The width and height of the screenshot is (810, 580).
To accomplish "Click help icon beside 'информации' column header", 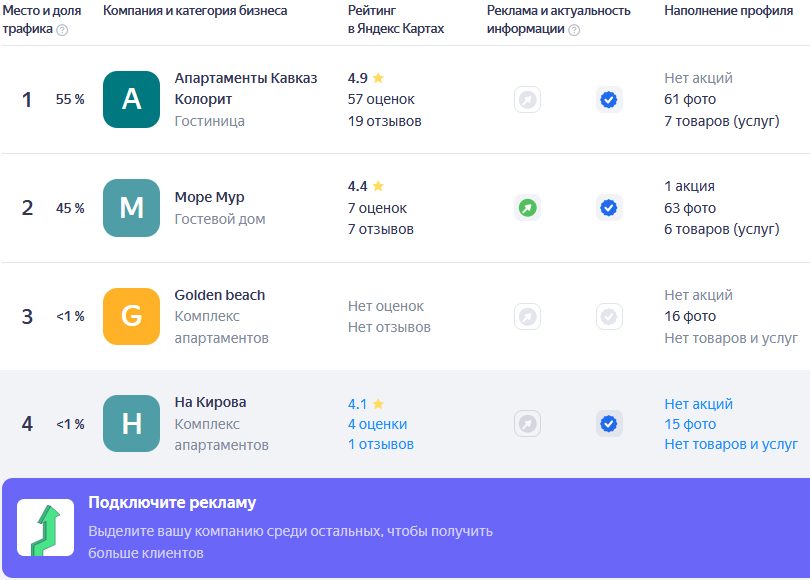I will [x=574, y=30].
